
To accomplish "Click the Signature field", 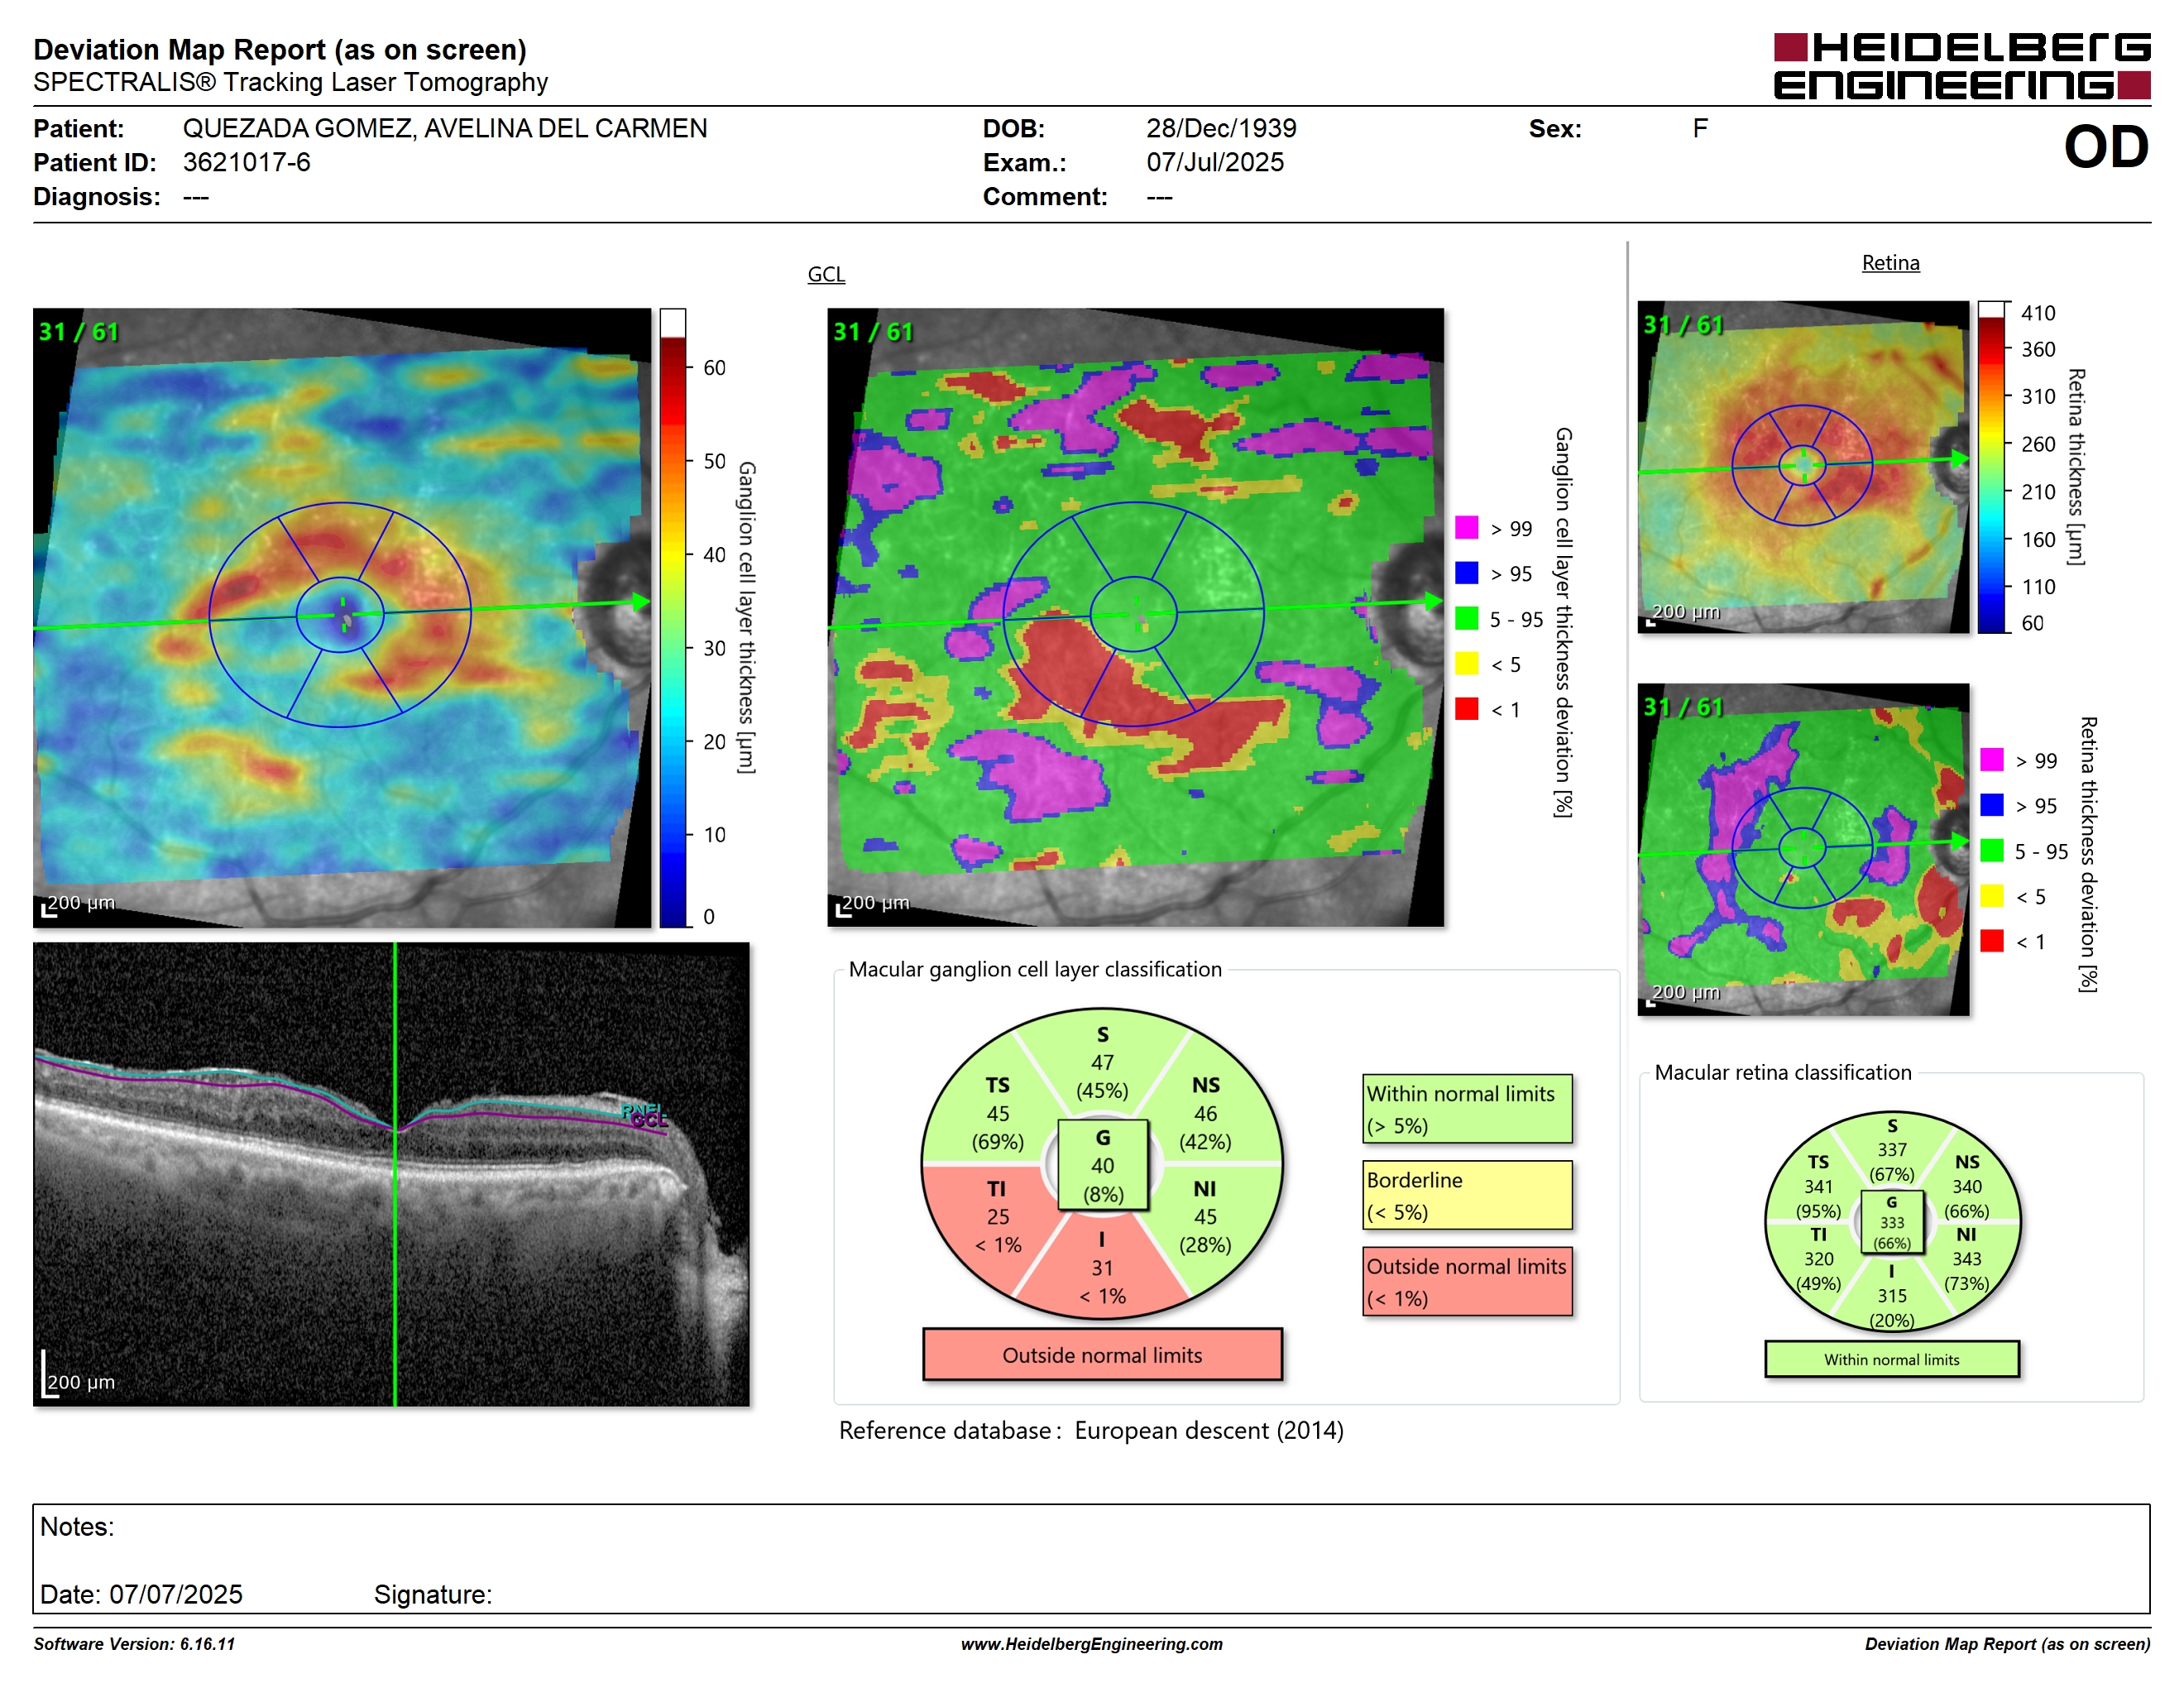I will [433, 1594].
